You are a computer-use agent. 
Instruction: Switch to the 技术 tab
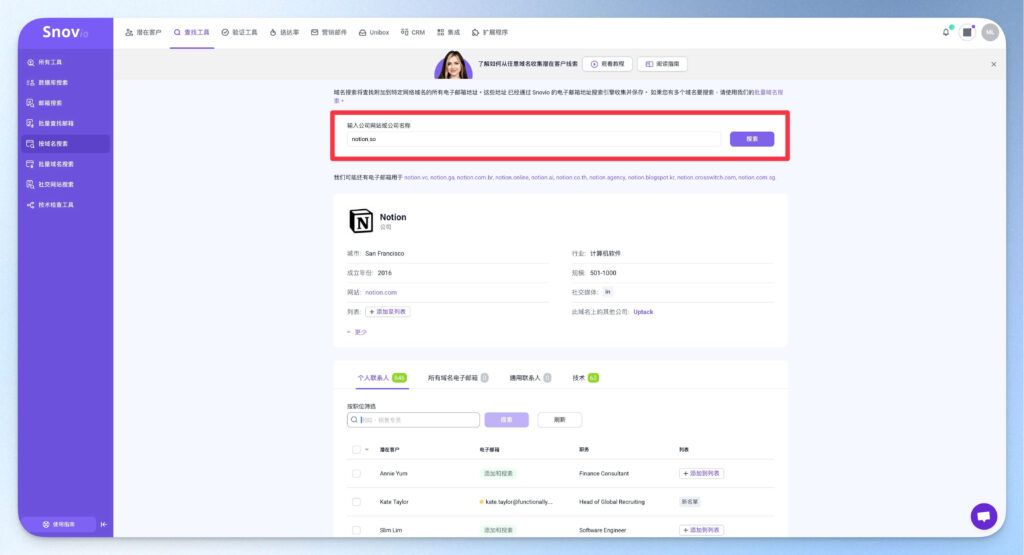585,377
